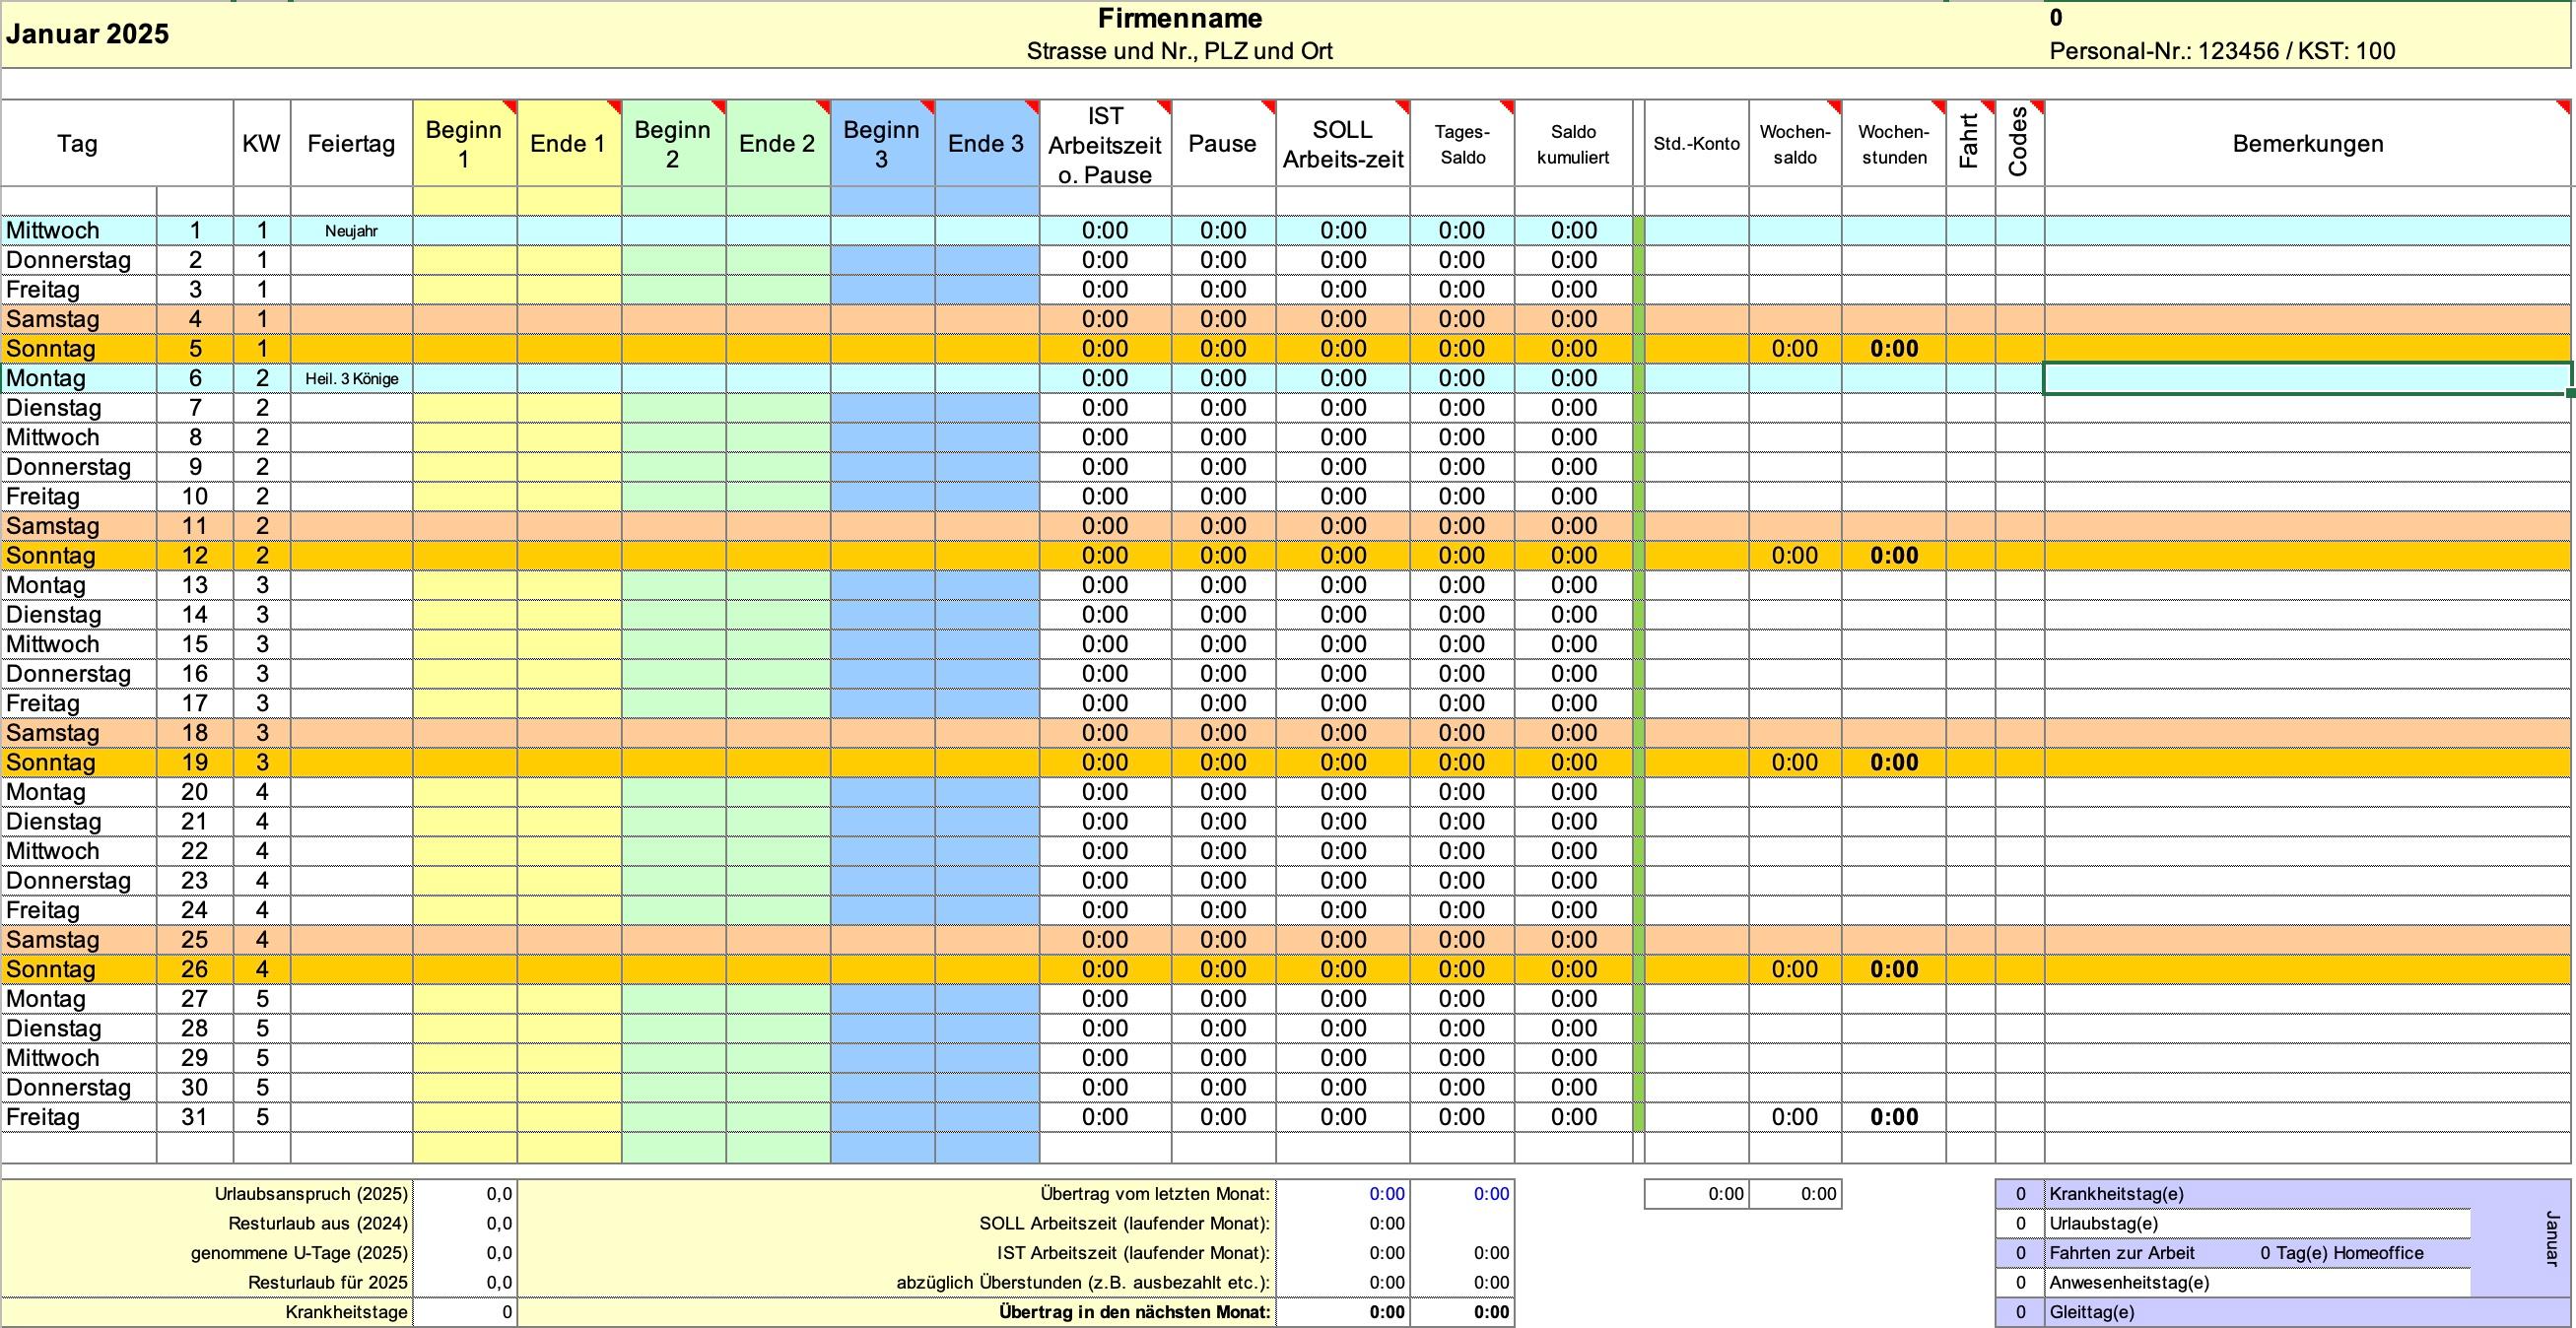Click Beginn 1 cell for Donnerstag 2
Screen dimensions: 2576x1328
[464, 260]
